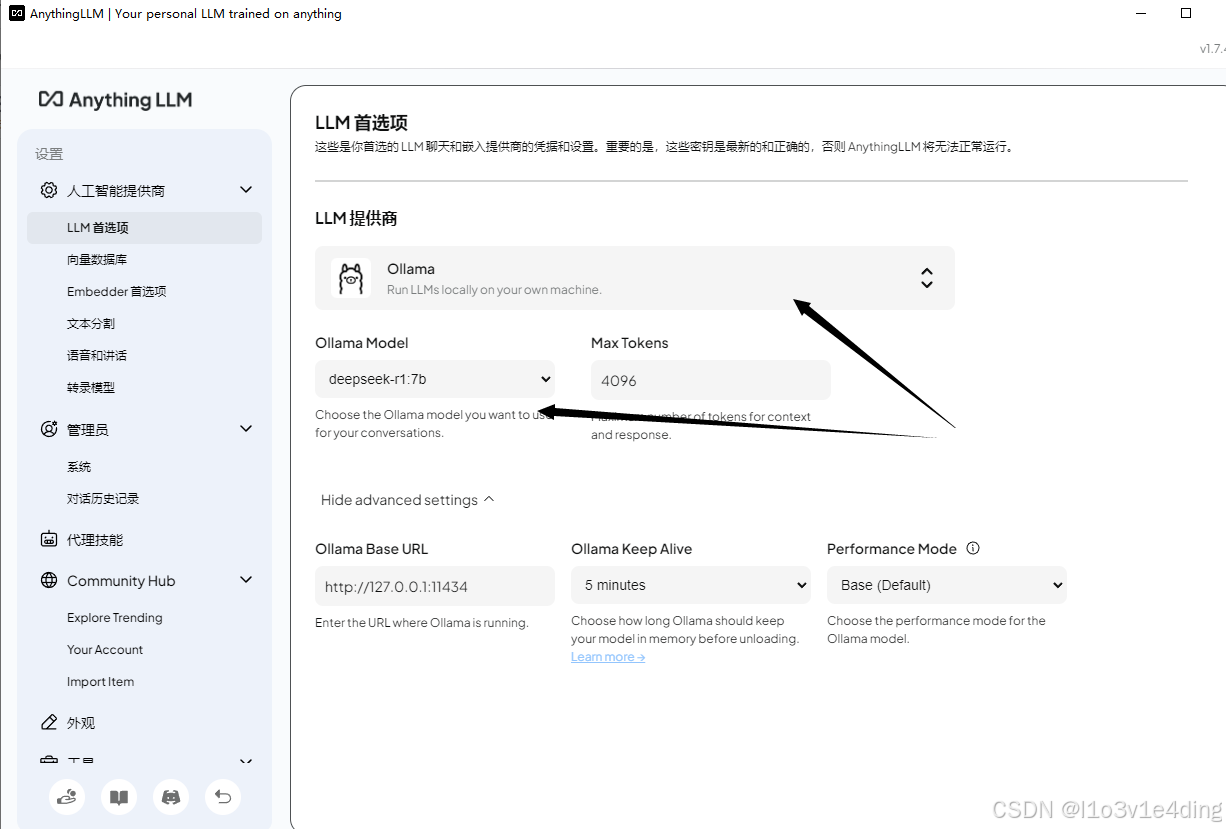1226x829 pixels.
Task: Click the Performance Mode info icon
Action: (973, 548)
